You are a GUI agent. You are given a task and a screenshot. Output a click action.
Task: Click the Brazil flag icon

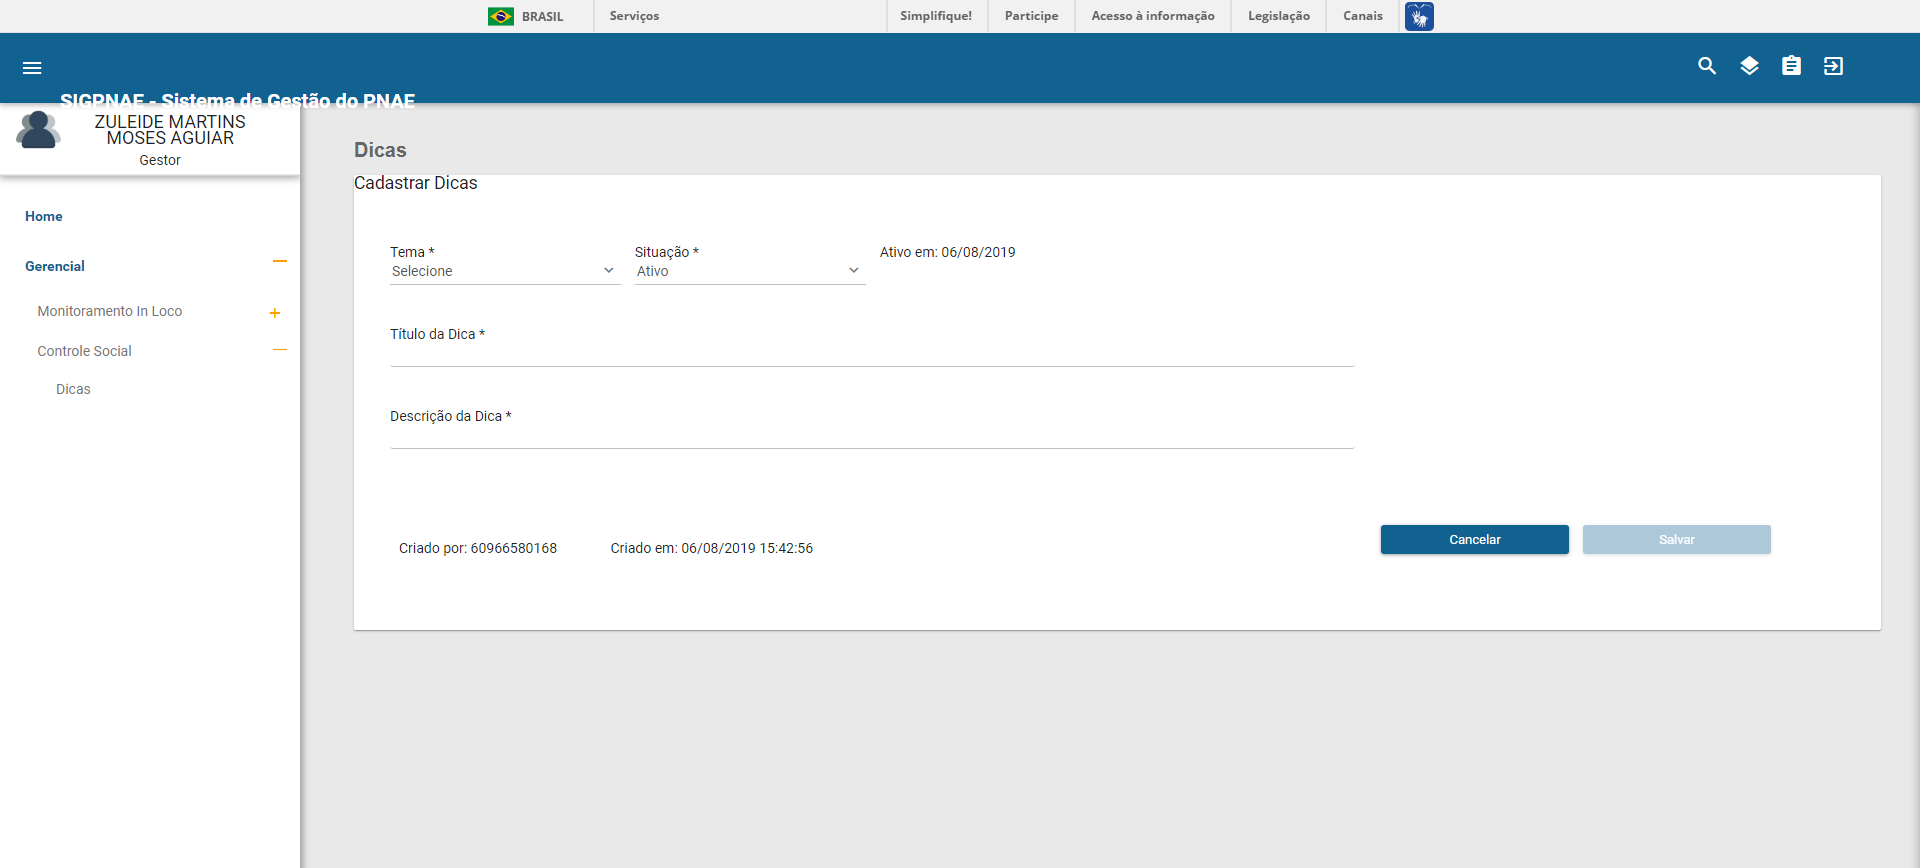501,16
